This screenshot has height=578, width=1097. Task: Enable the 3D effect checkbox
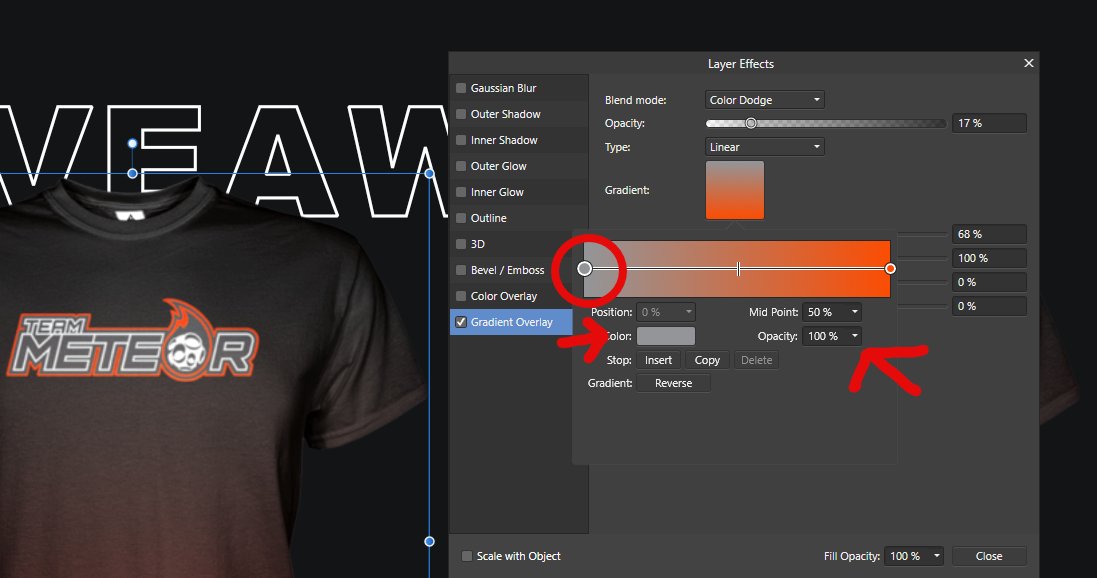461,244
